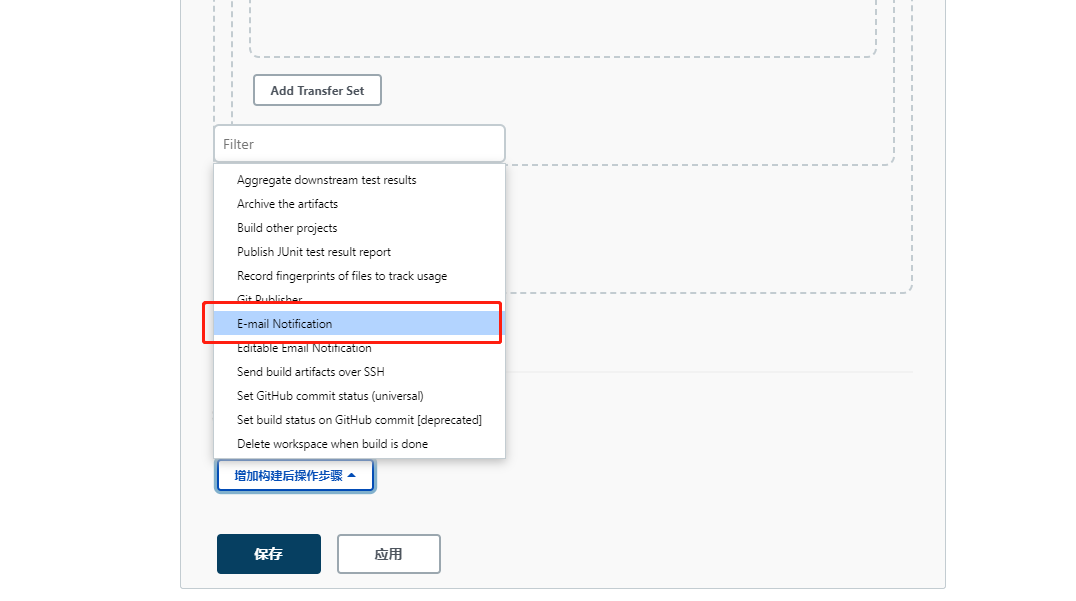This screenshot has width=1076, height=601.
Task: Save the configuration with 保存
Action: click(268, 554)
